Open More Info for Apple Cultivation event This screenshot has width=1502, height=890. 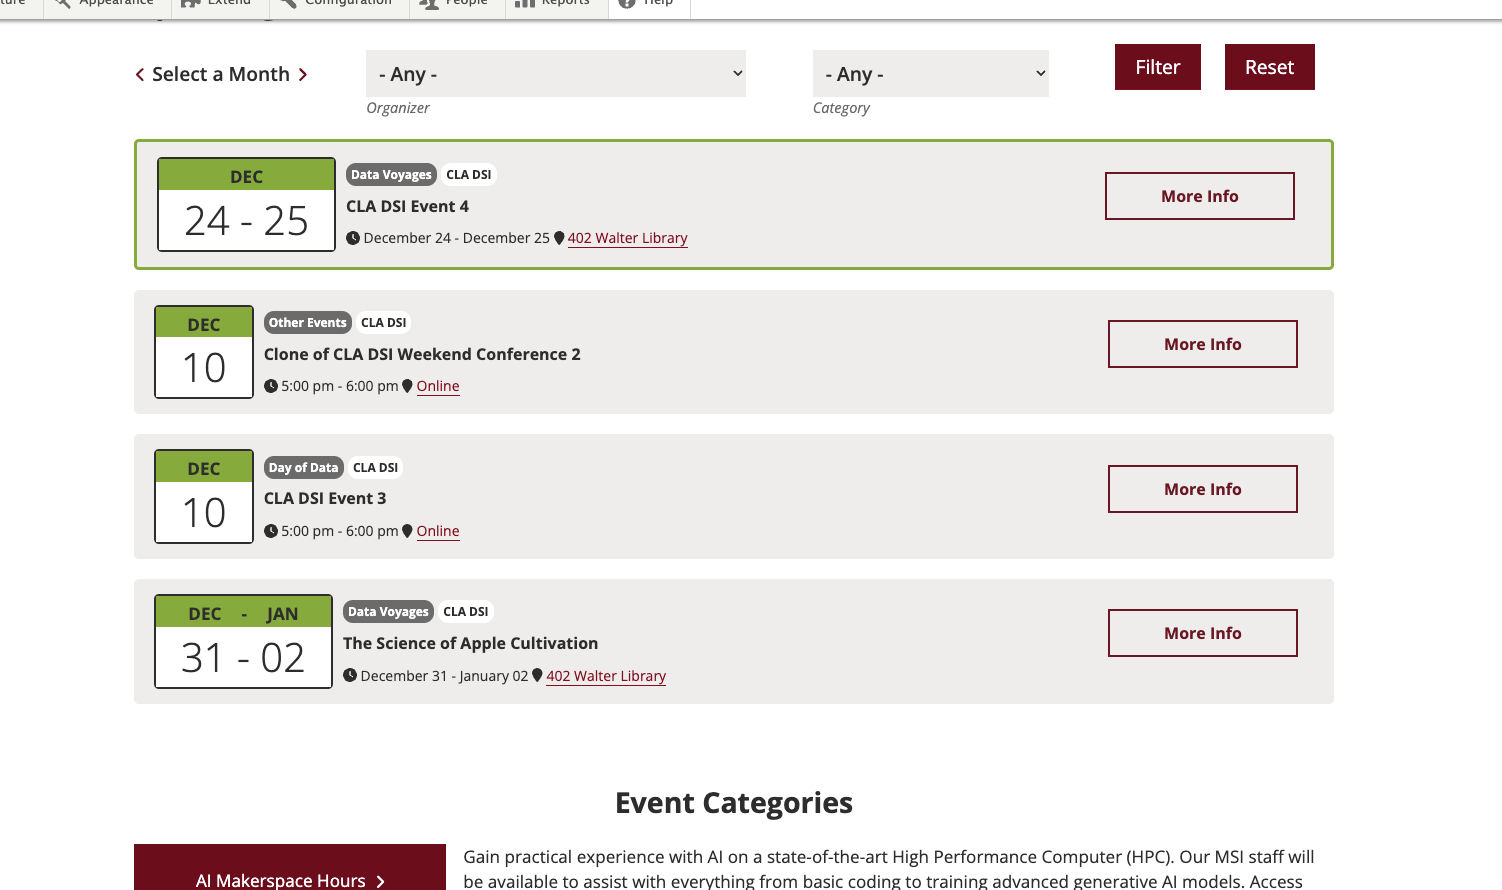(x=1202, y=633)
